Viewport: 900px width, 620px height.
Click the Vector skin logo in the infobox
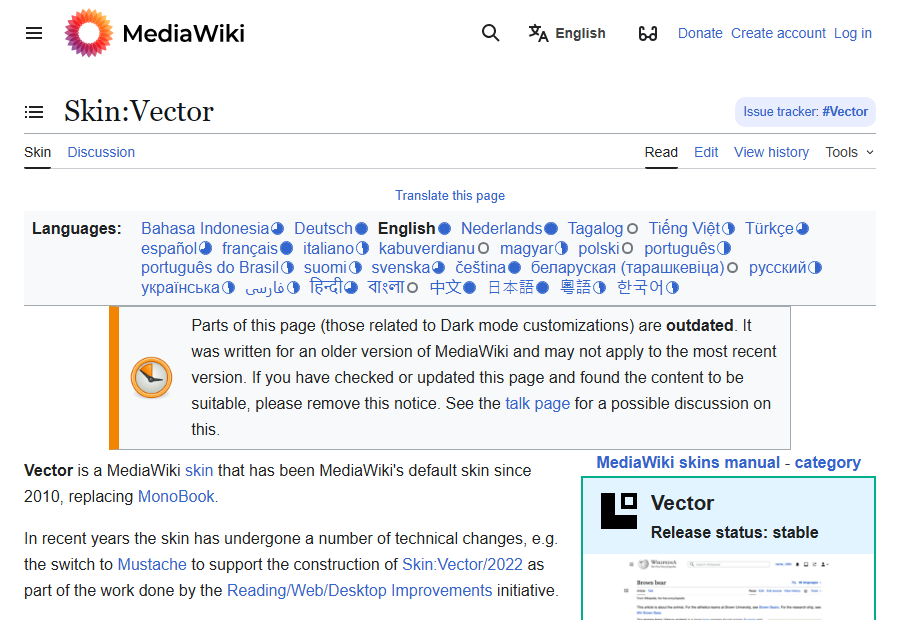pos(619,510)
